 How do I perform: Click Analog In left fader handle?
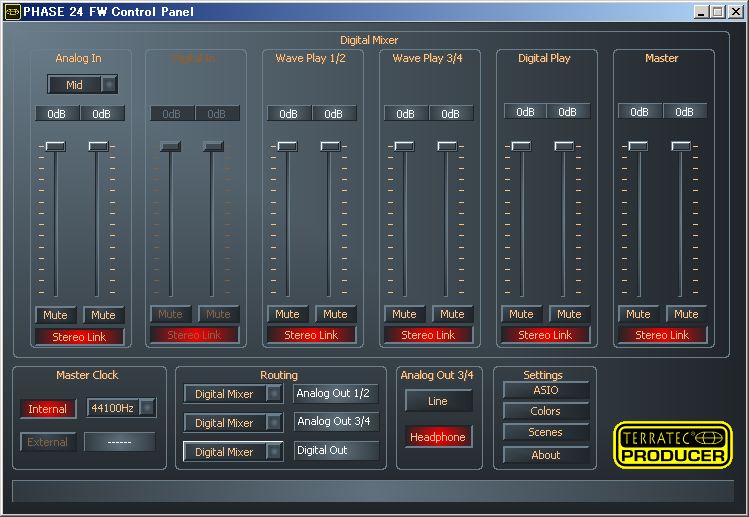[x=55, y=146]
